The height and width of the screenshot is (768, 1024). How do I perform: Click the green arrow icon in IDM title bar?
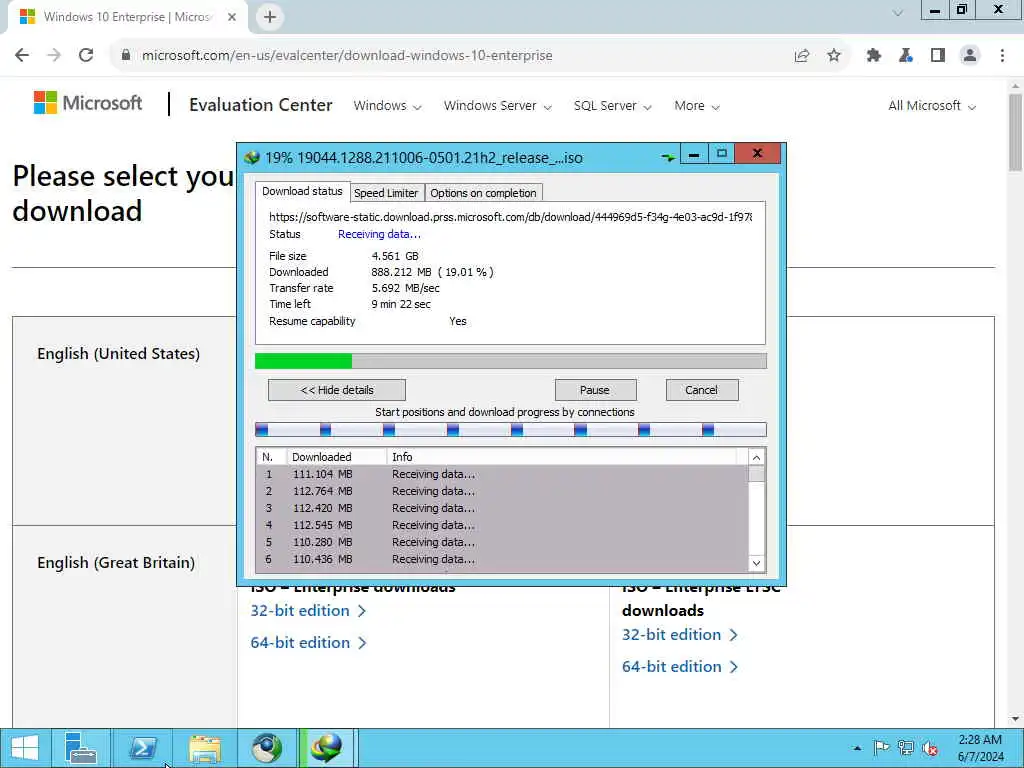coord(667,157)
